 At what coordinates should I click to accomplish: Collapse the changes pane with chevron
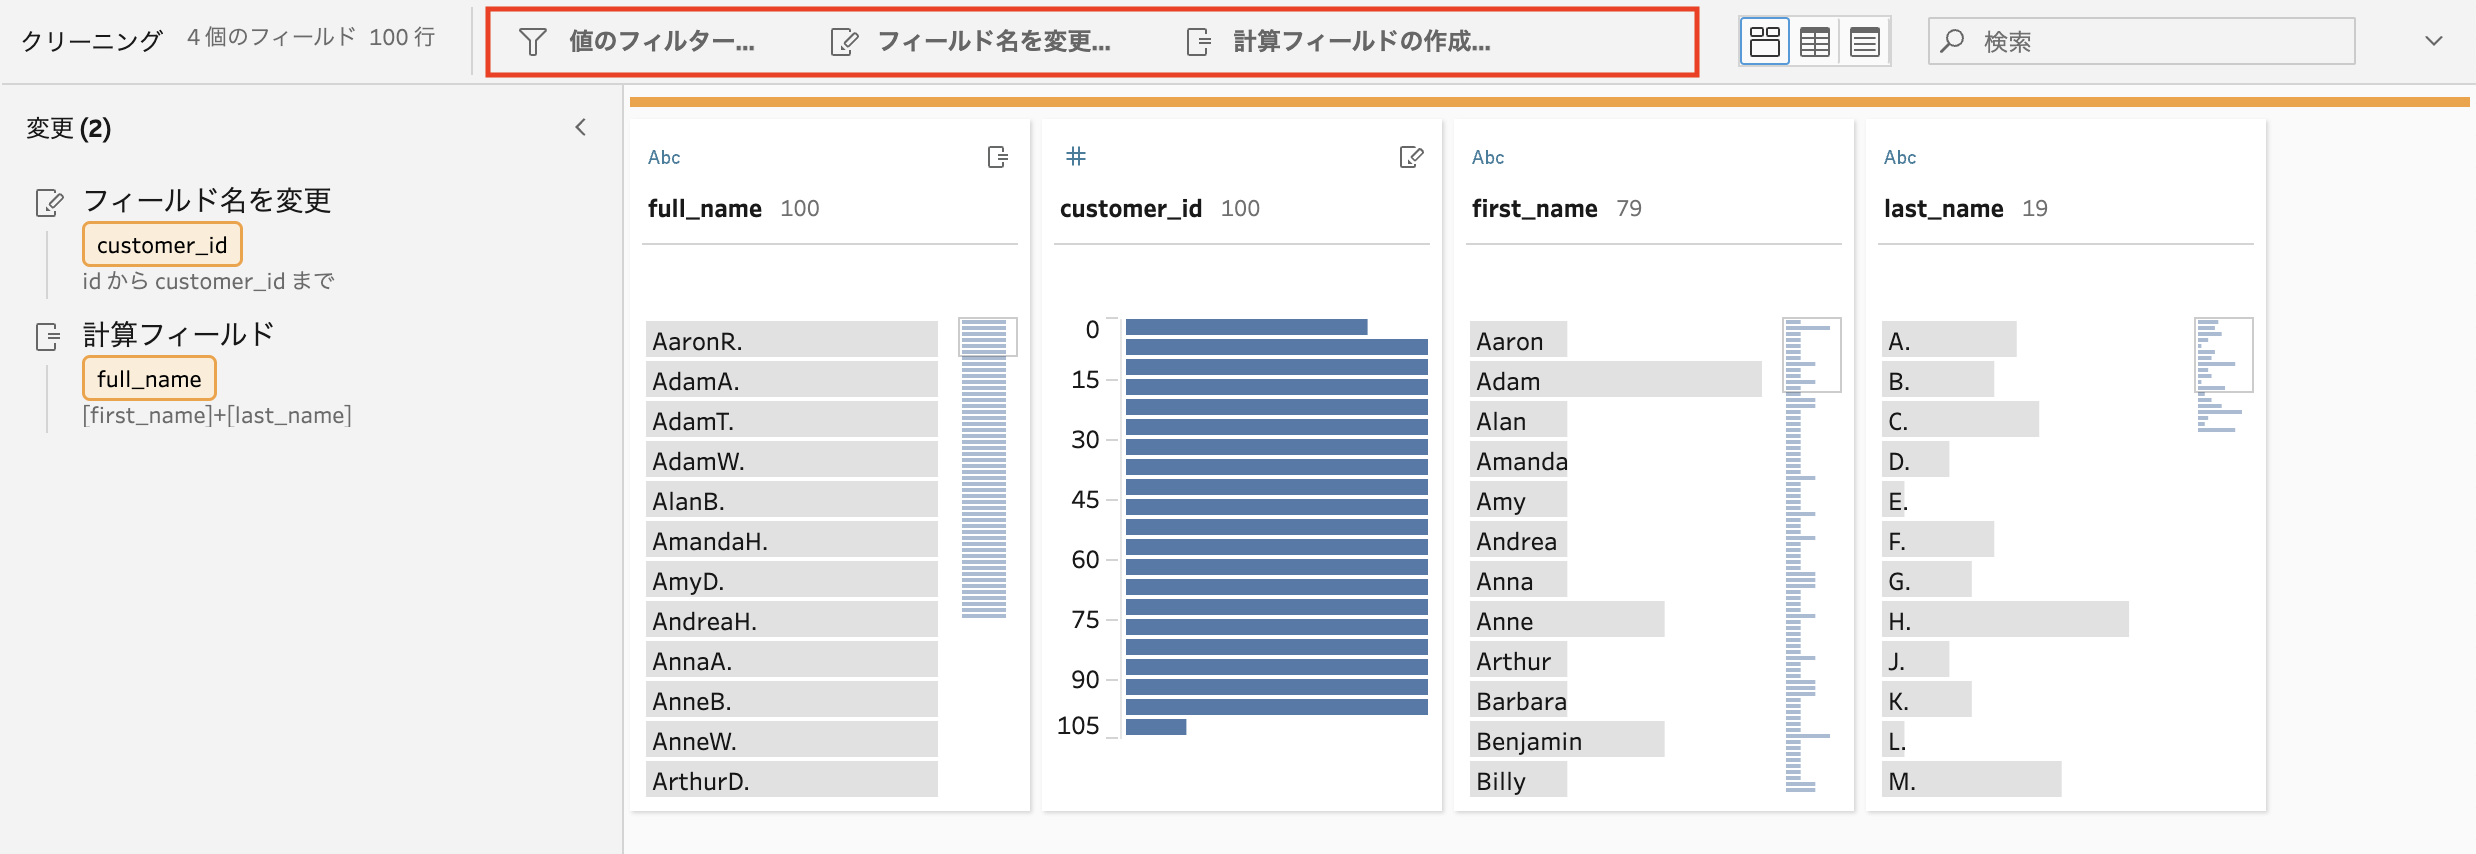581,127
